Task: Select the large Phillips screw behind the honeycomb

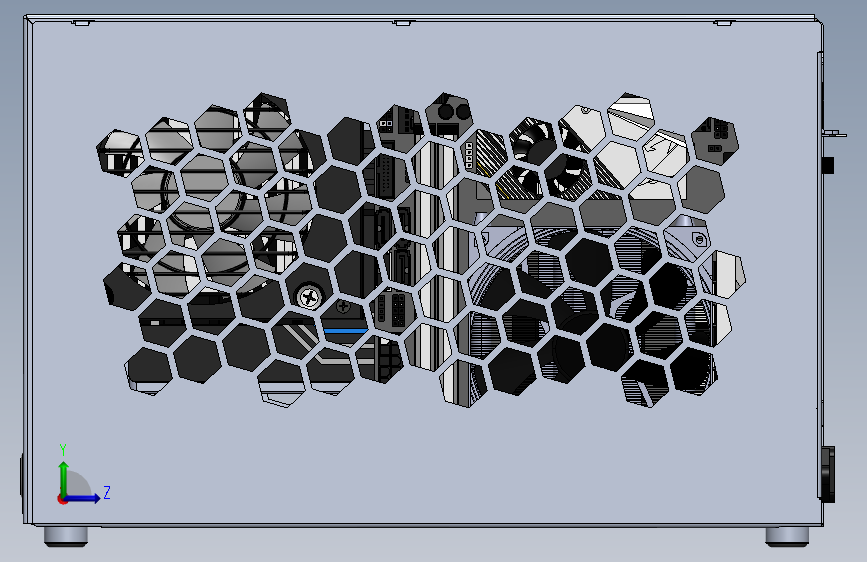Action: click(x=310, y=297)
